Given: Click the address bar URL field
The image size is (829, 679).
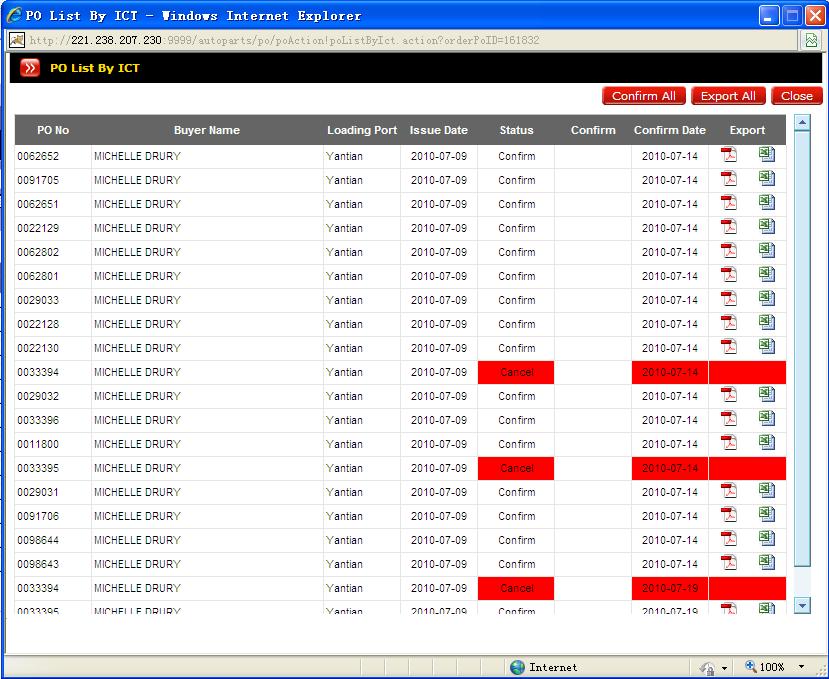Looking at the screenshot, I should click(x=400, y=40).
